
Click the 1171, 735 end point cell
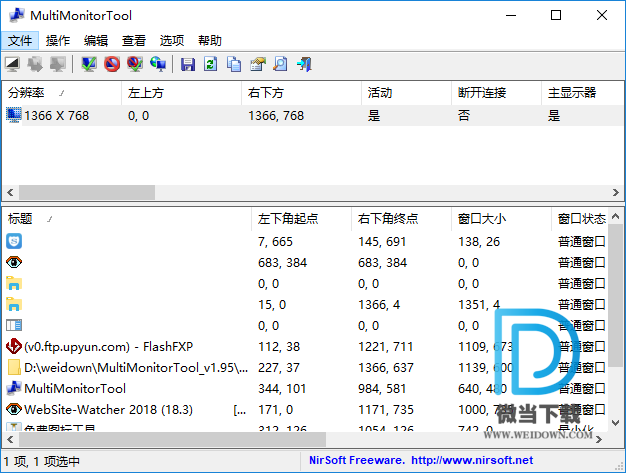tap(385, 410)
